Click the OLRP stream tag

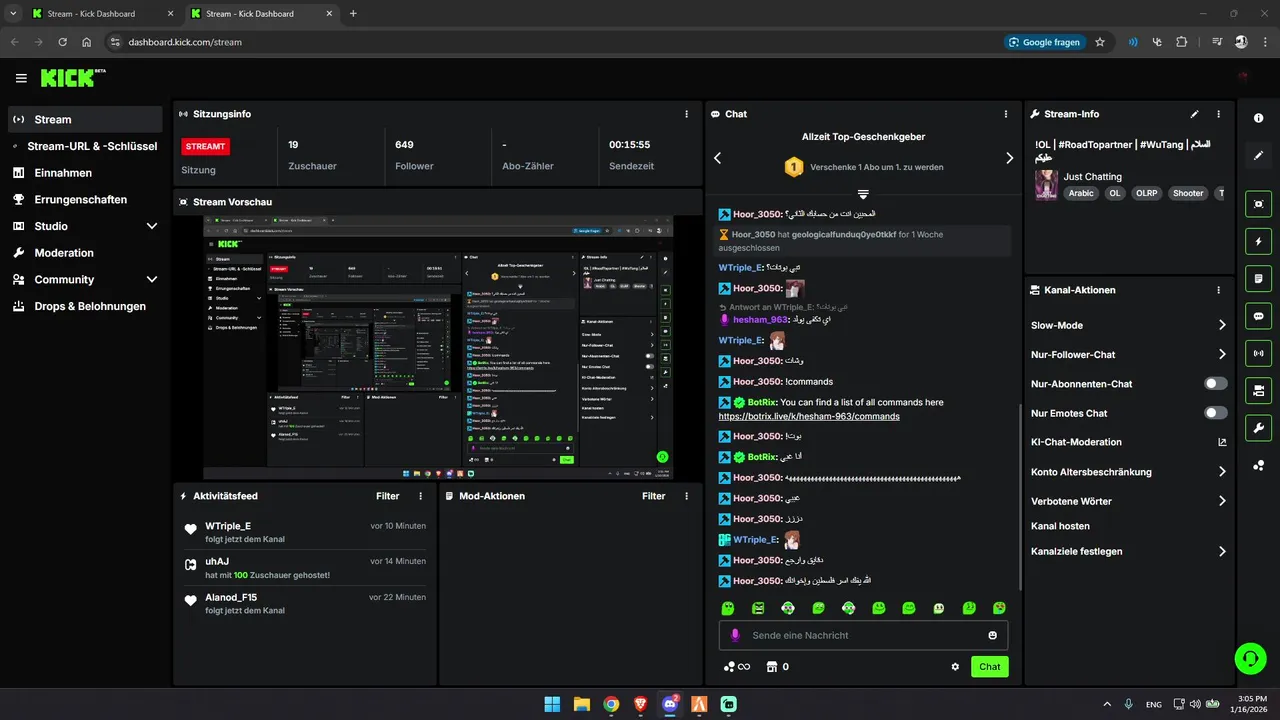pyautogui.click(x=1146, y=193)
